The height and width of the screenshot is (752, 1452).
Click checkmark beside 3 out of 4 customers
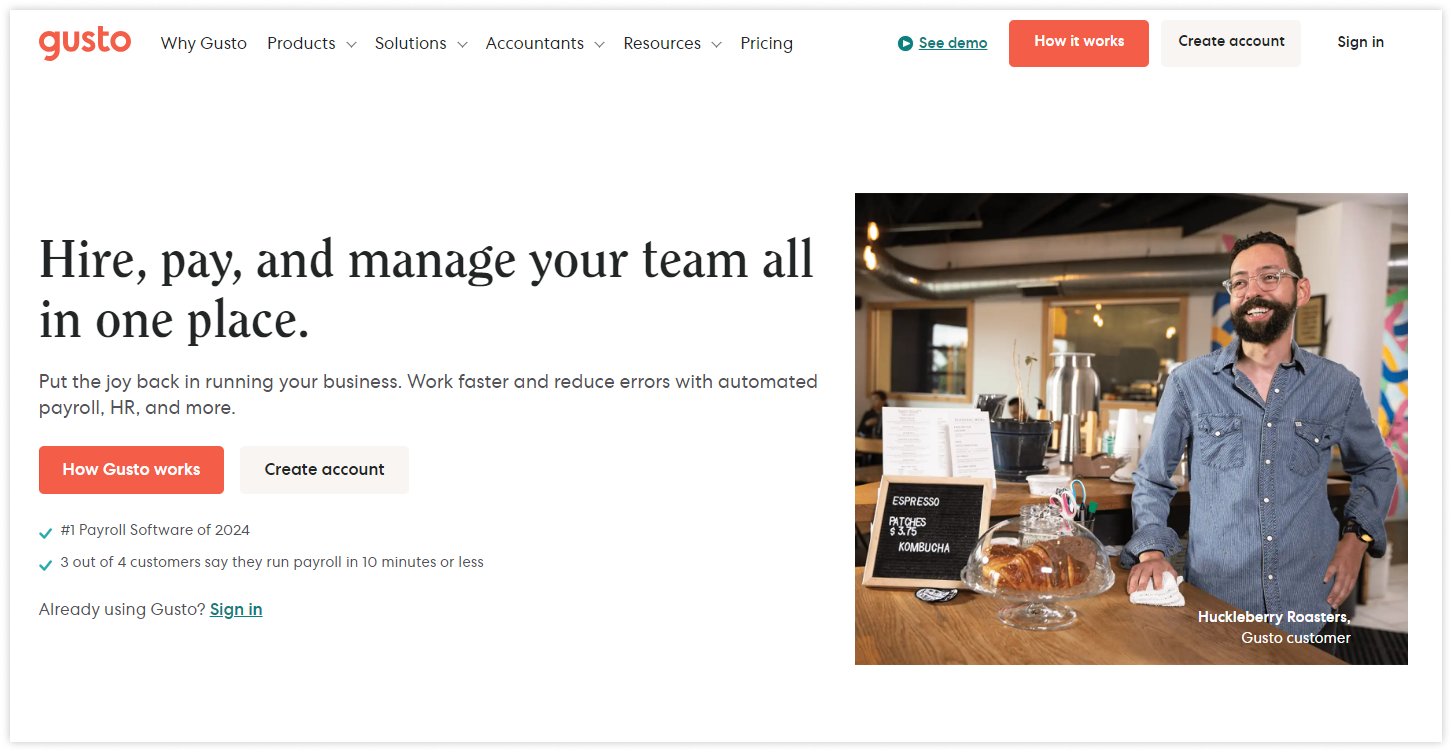click(x=45, y=564)
